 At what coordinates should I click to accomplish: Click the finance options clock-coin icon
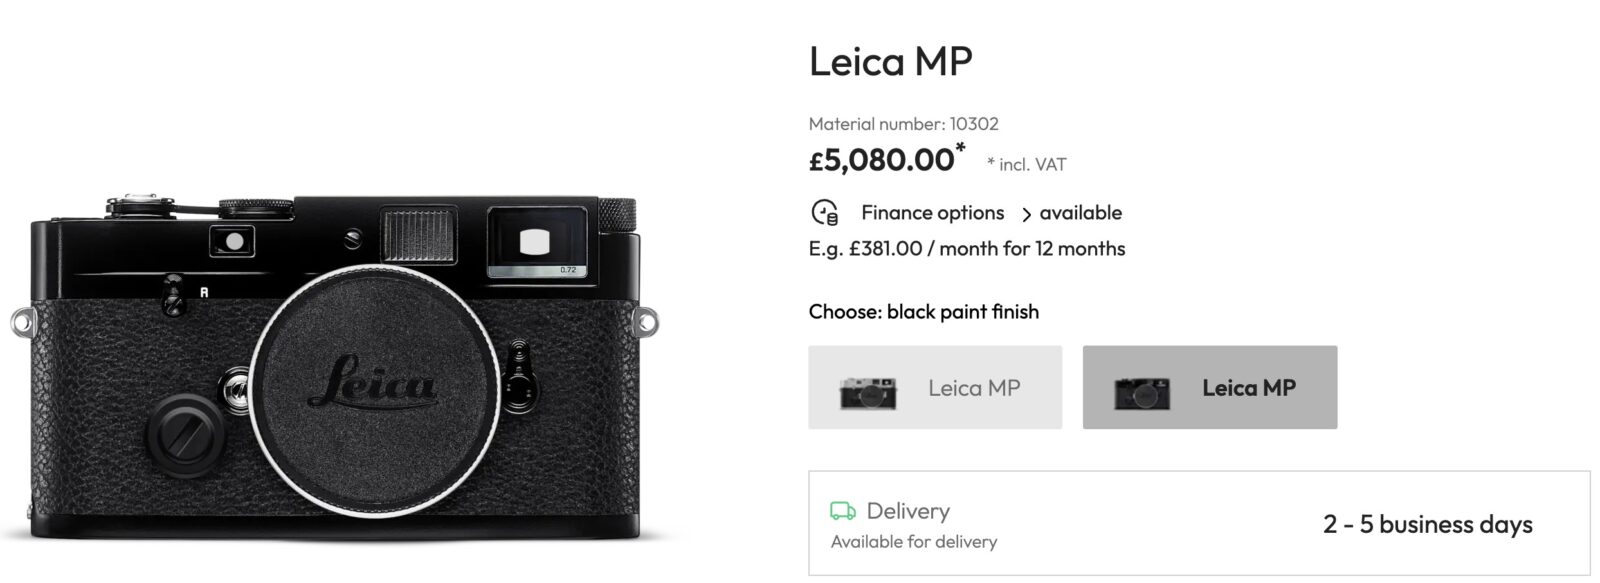coord(824,213)
